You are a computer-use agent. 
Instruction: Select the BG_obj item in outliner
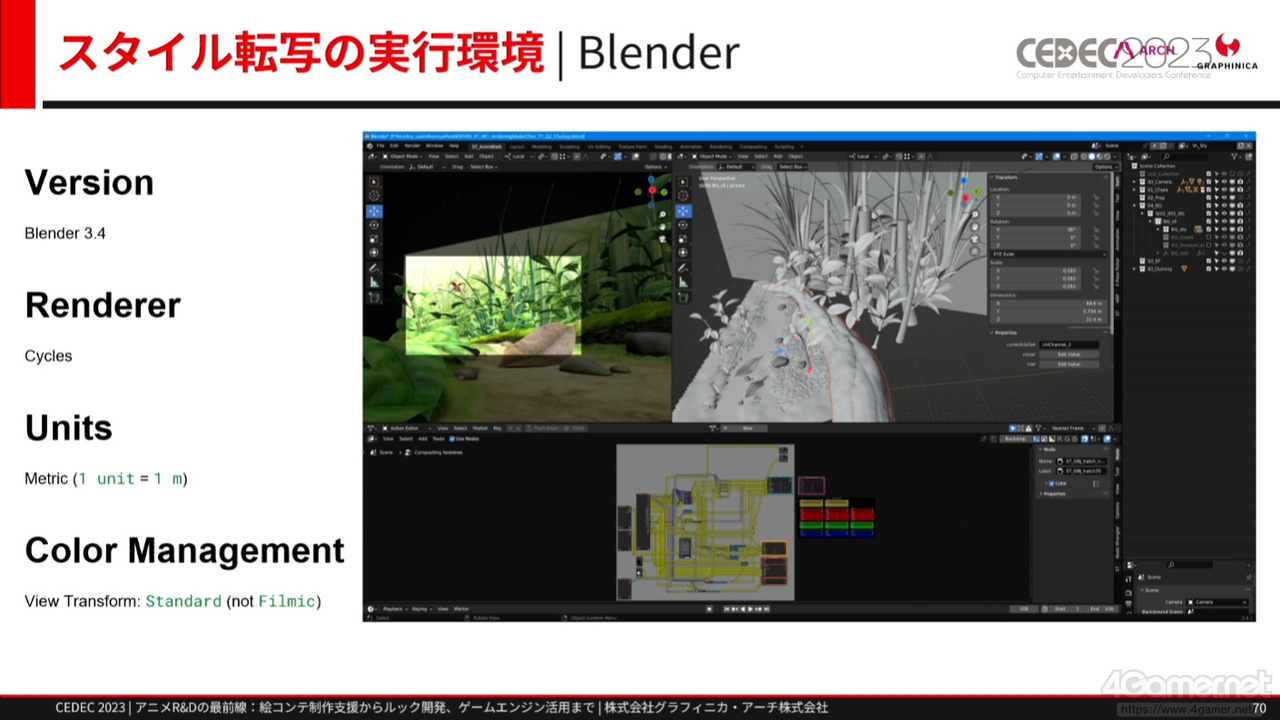[1178, 230]
